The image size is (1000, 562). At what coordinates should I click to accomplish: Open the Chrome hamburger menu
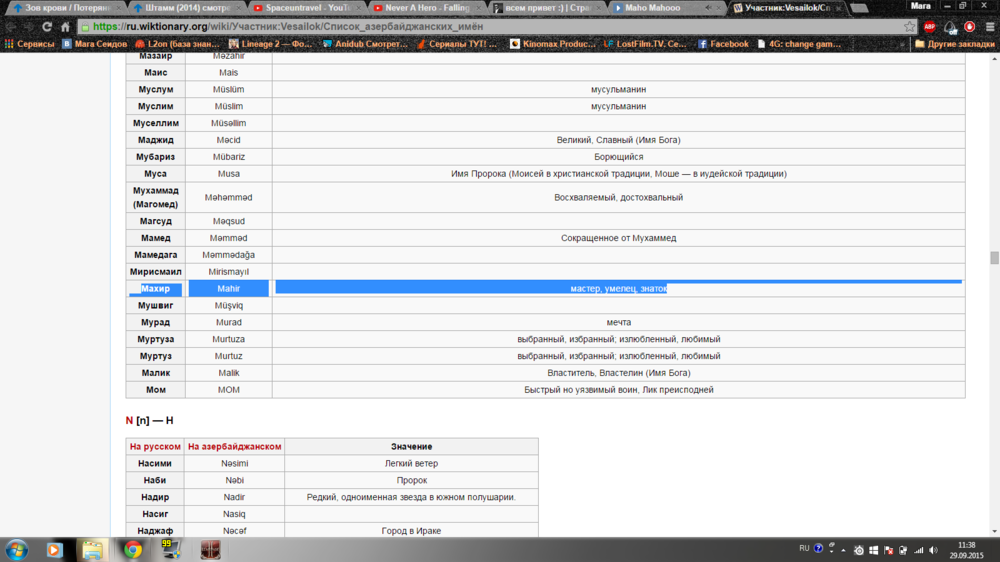tap(988, 27)
